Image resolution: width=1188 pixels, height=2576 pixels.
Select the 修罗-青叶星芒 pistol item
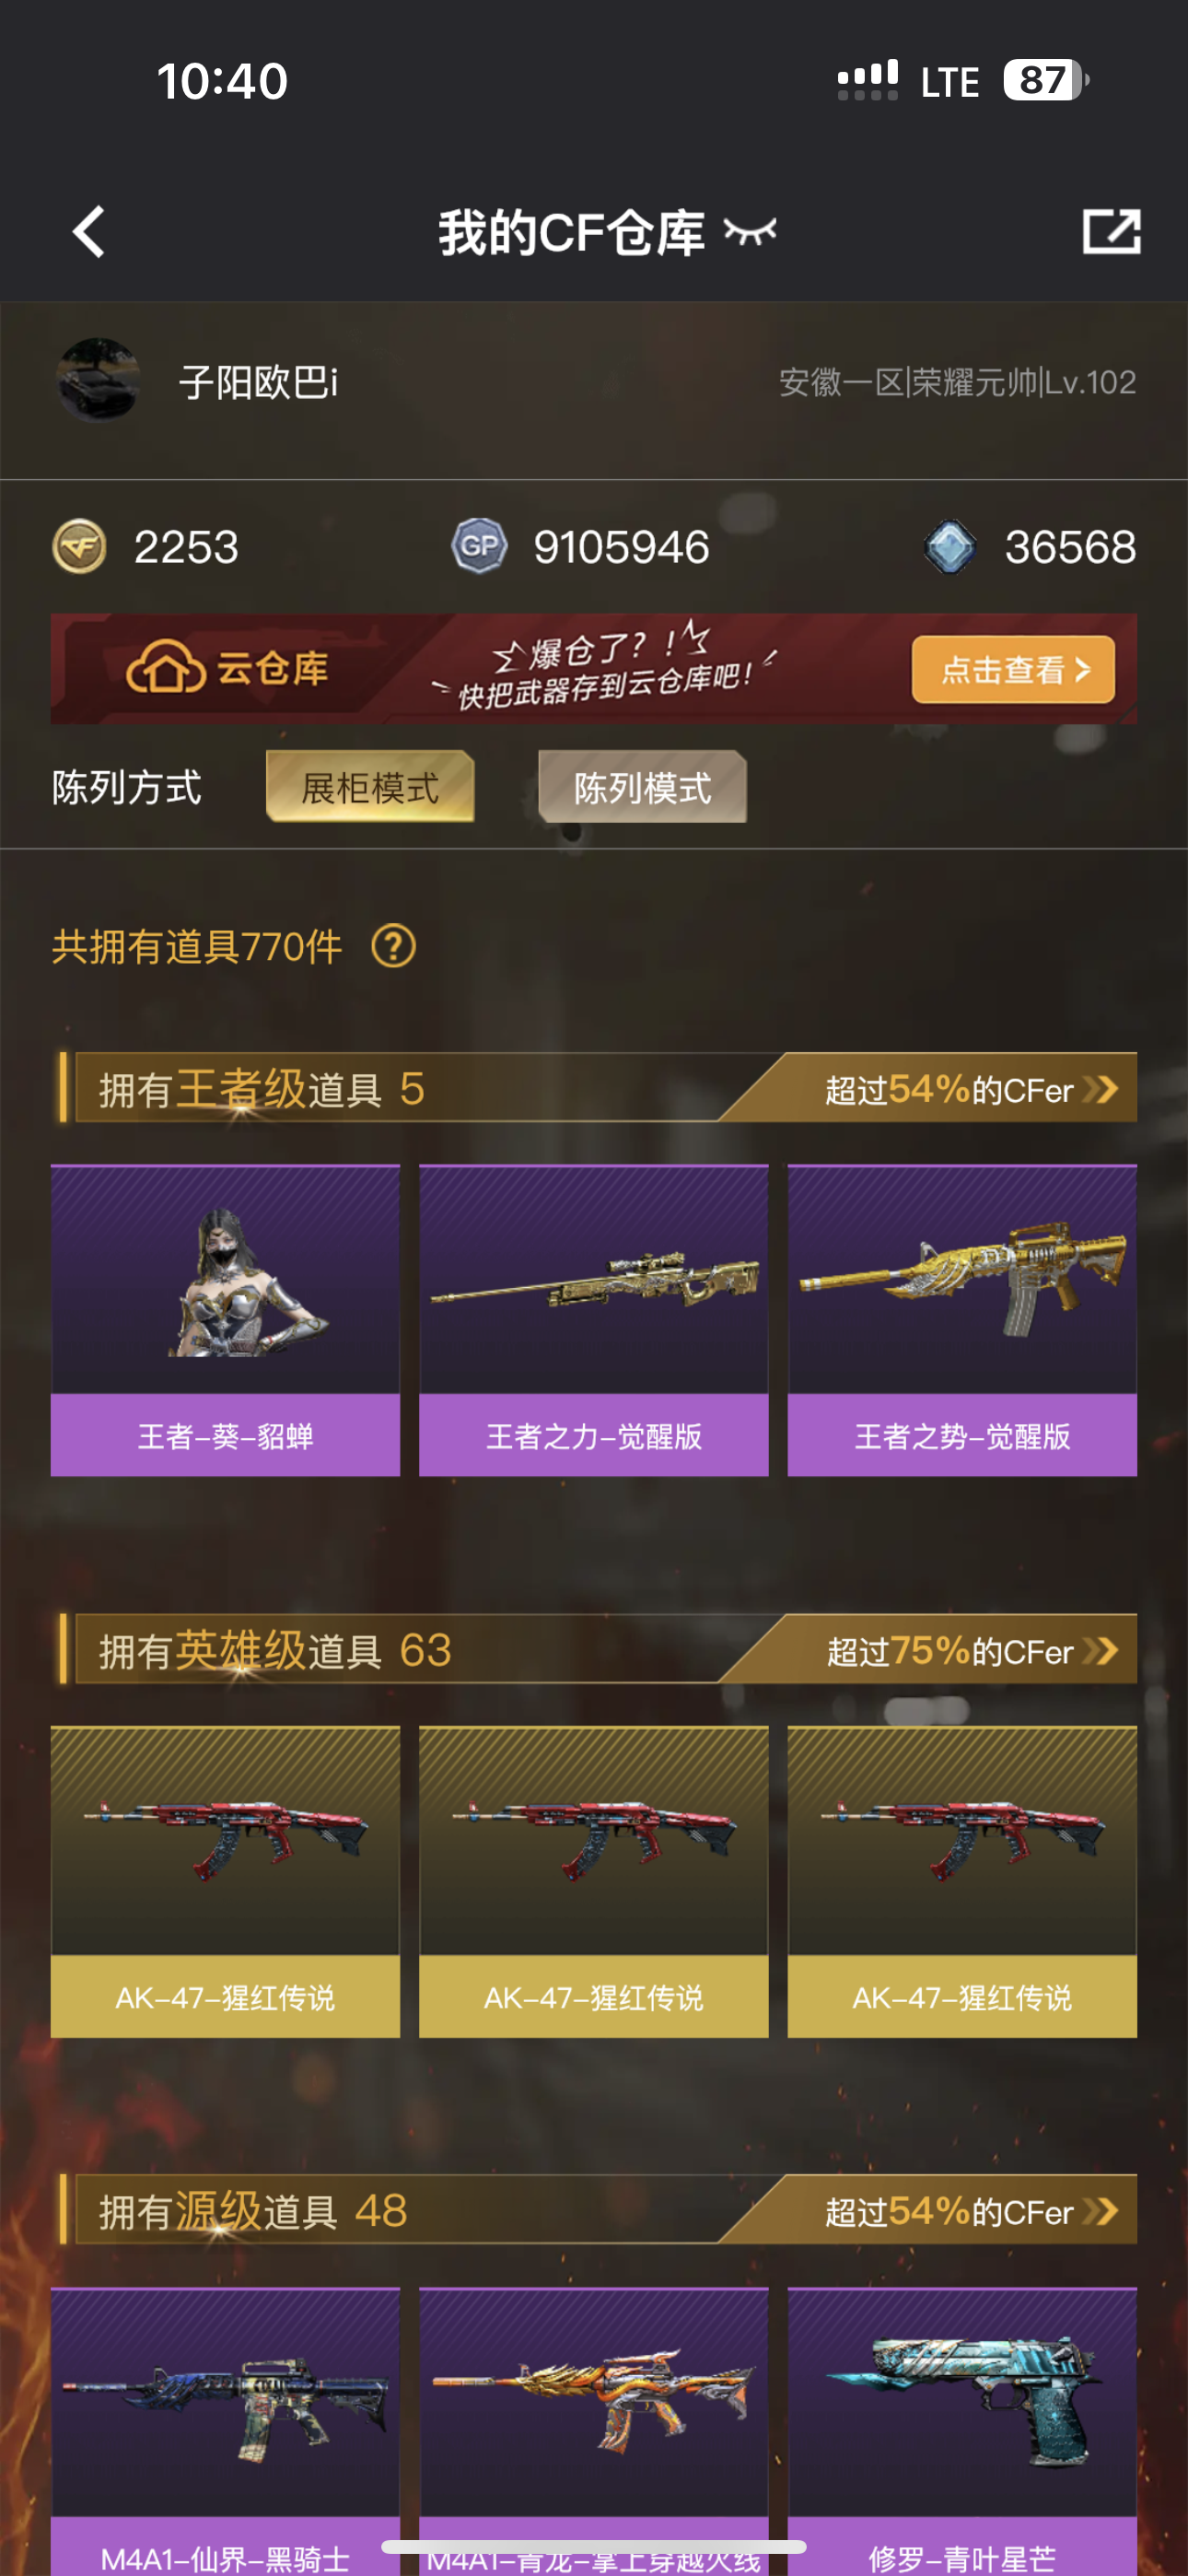point(962,2430)
